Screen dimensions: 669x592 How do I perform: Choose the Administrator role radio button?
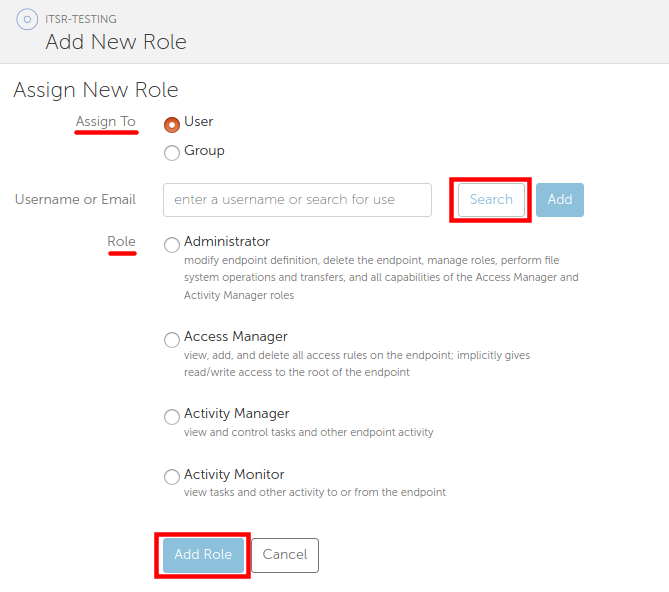[x=172, y=245]
